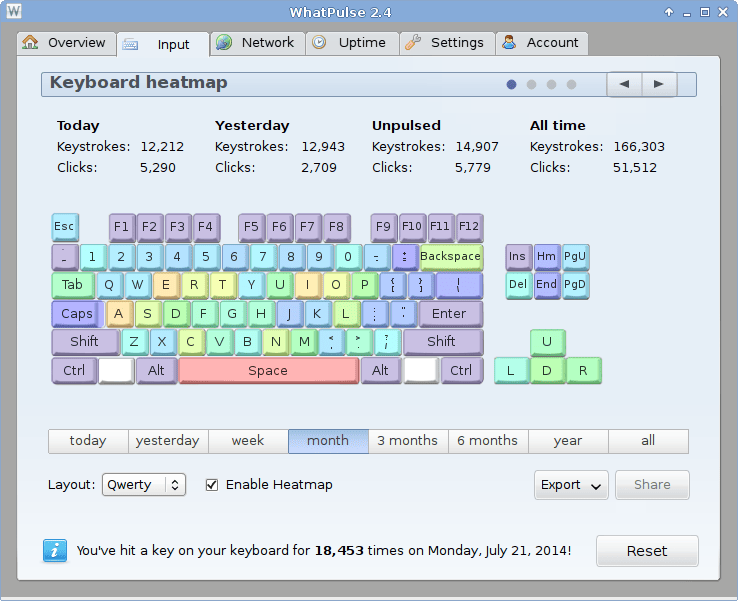Click the Enter key on heatmap
738x601 pixels.
point(449,314)
